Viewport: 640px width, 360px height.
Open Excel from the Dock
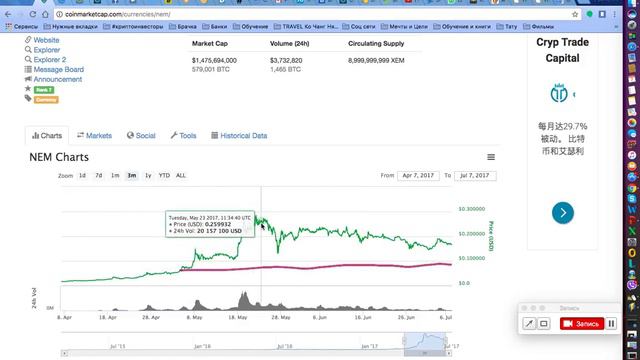632,231
